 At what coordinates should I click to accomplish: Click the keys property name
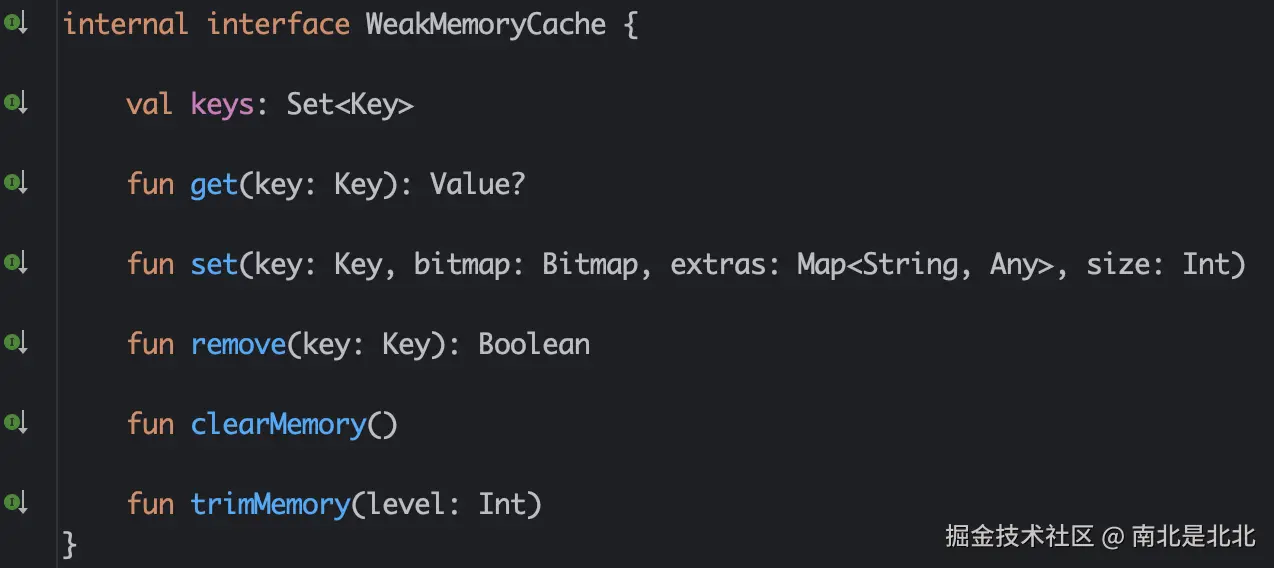(x=222, y=104)
